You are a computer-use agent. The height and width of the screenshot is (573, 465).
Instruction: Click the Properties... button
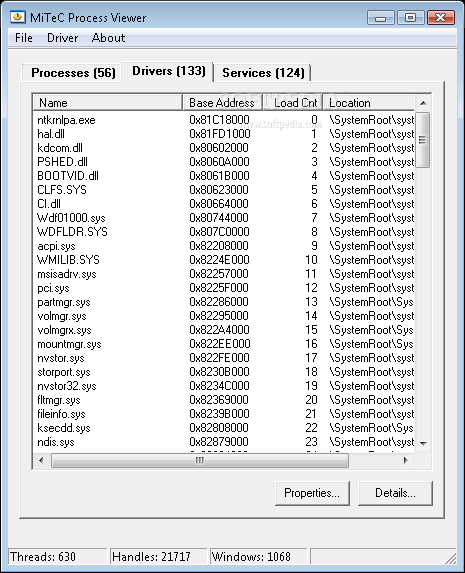point(312,493)
